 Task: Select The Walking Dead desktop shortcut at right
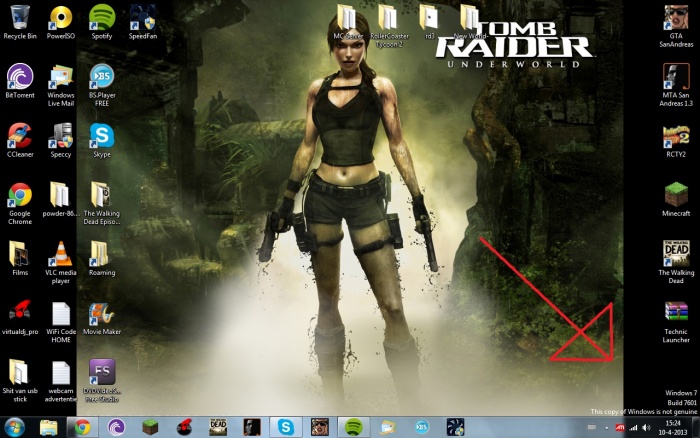point(676,263)
